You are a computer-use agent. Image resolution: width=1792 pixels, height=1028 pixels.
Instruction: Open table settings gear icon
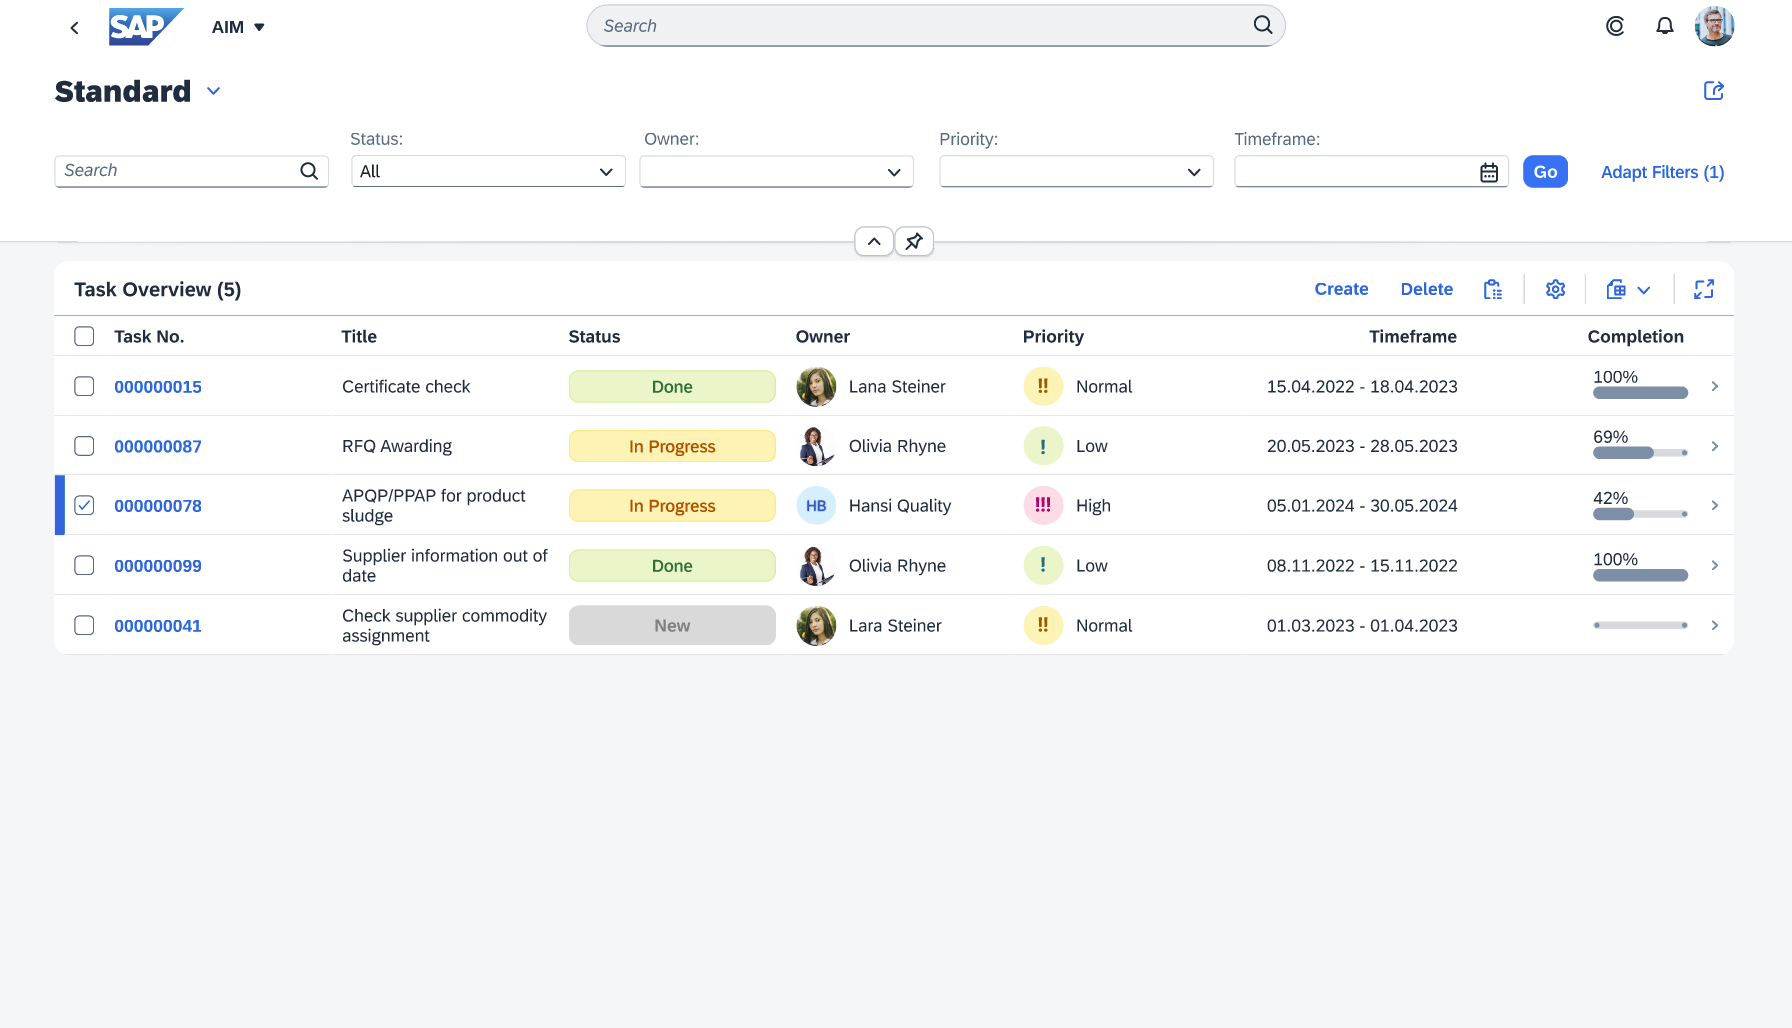(1555, 289)
